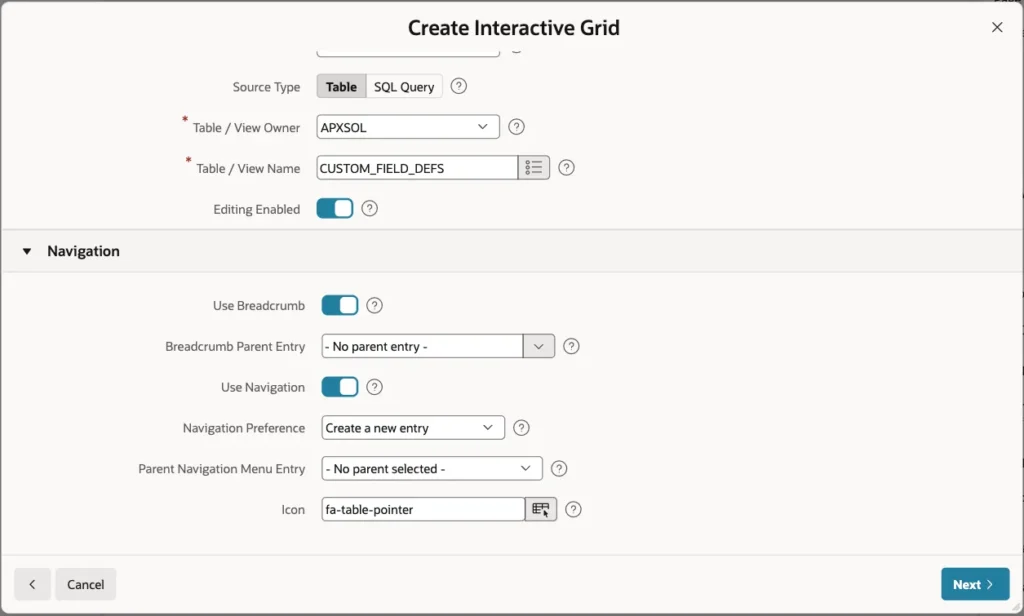Go back to previous wizard step
Viewport: 1024px width, 616px height.
32,584
